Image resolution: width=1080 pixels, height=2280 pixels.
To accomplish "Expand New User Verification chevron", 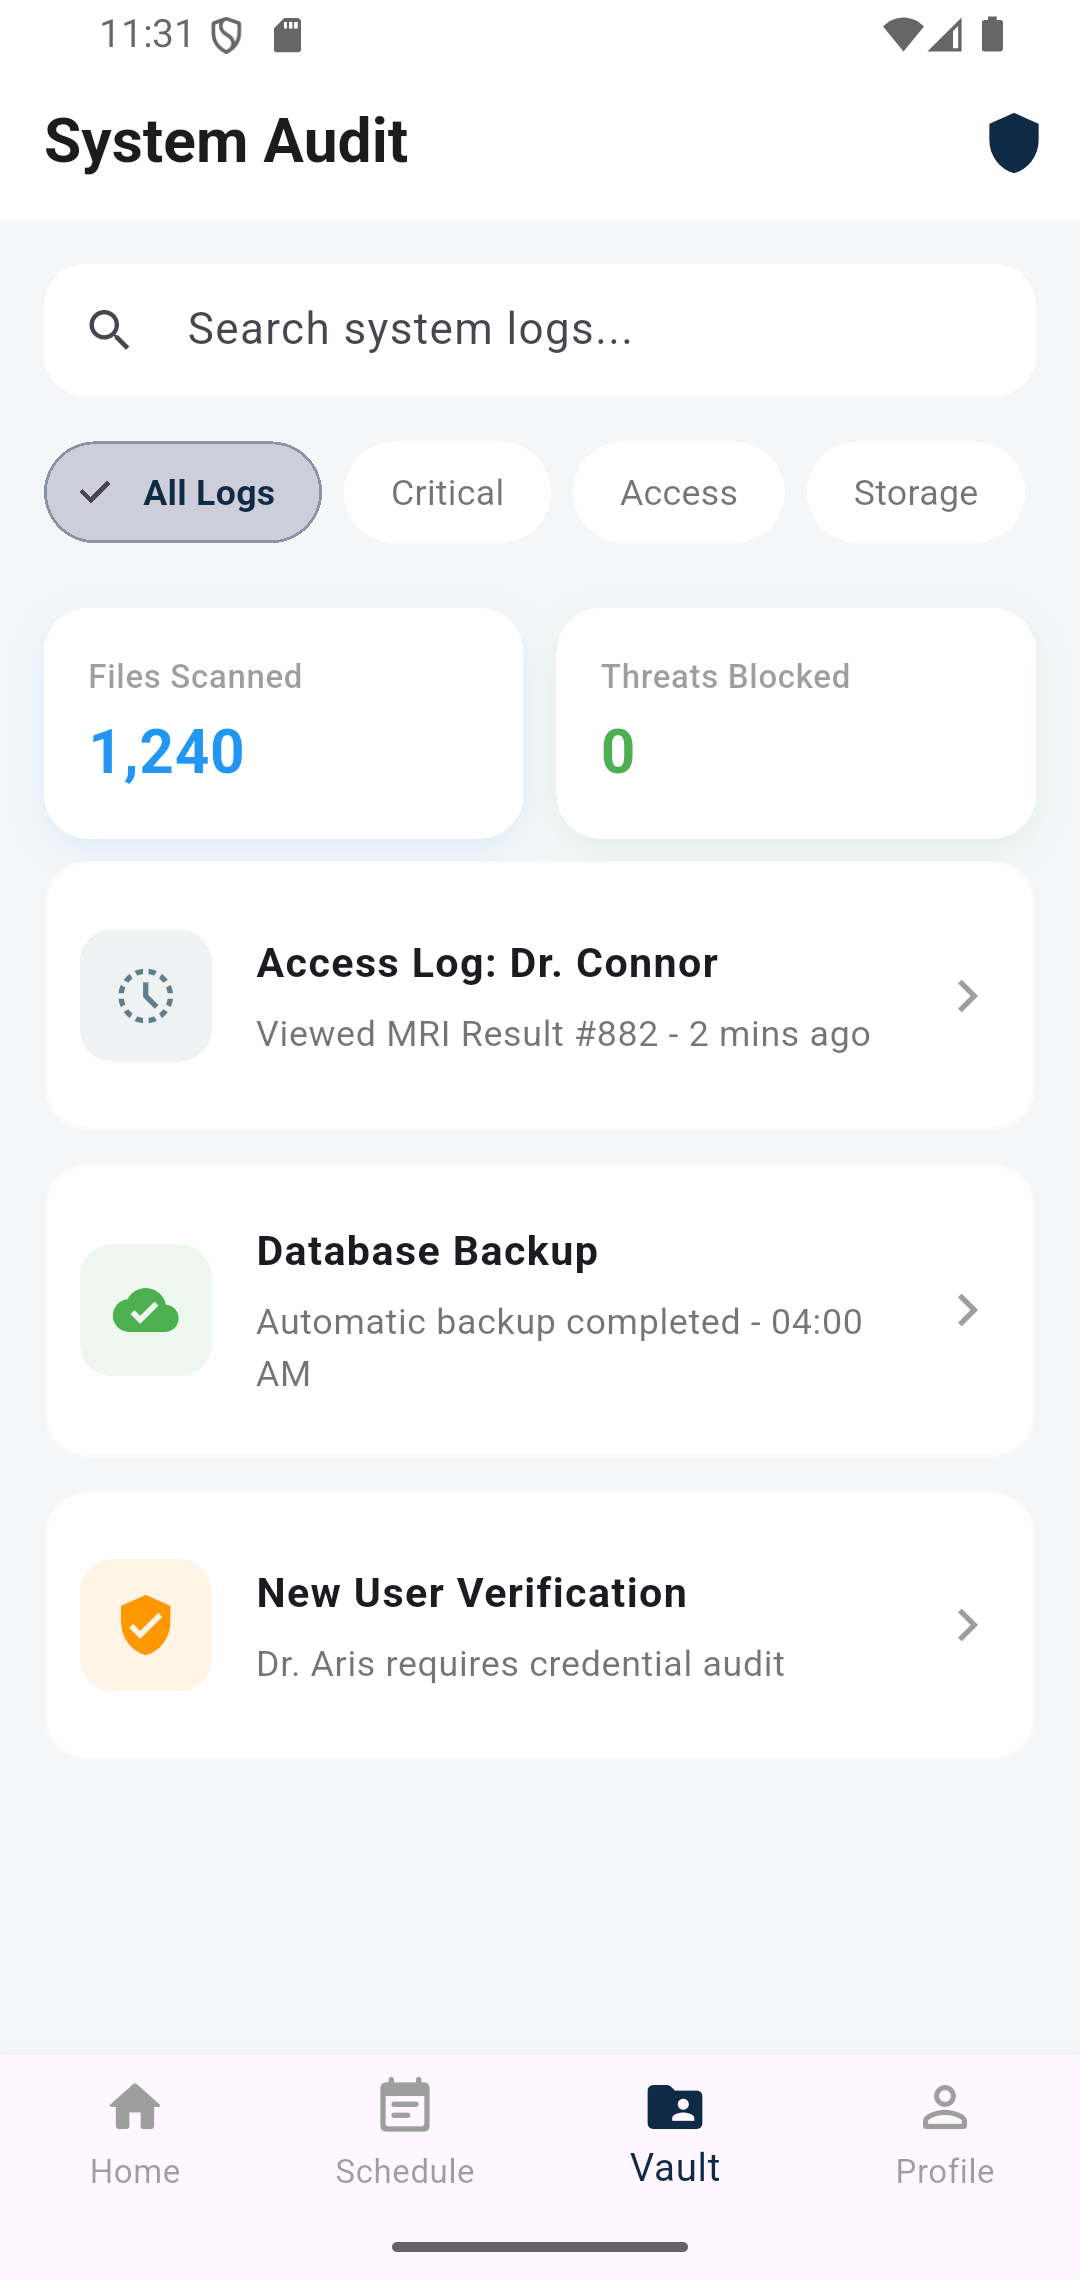I will tap(967, 1625).
